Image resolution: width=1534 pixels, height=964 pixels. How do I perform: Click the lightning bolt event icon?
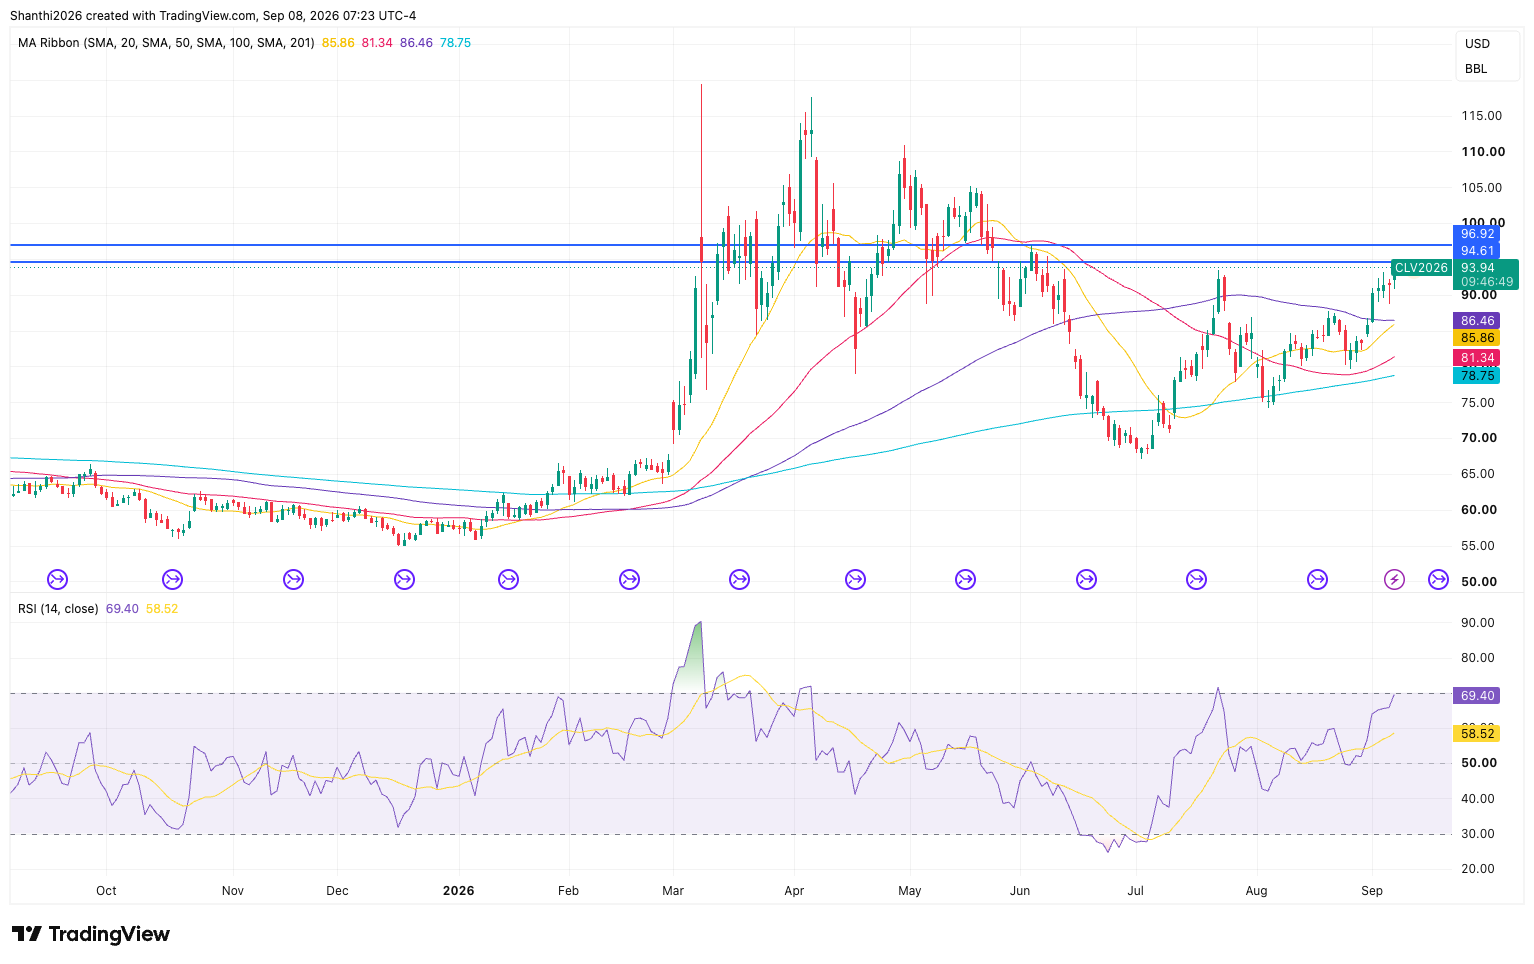point(1394,579)
